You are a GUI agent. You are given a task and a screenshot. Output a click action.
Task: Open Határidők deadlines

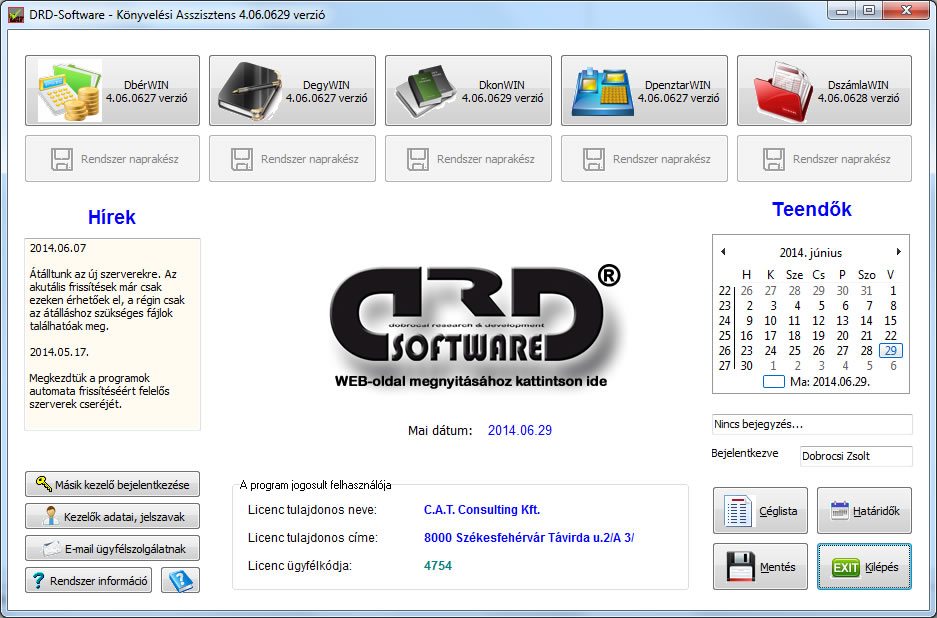point(864,510)
